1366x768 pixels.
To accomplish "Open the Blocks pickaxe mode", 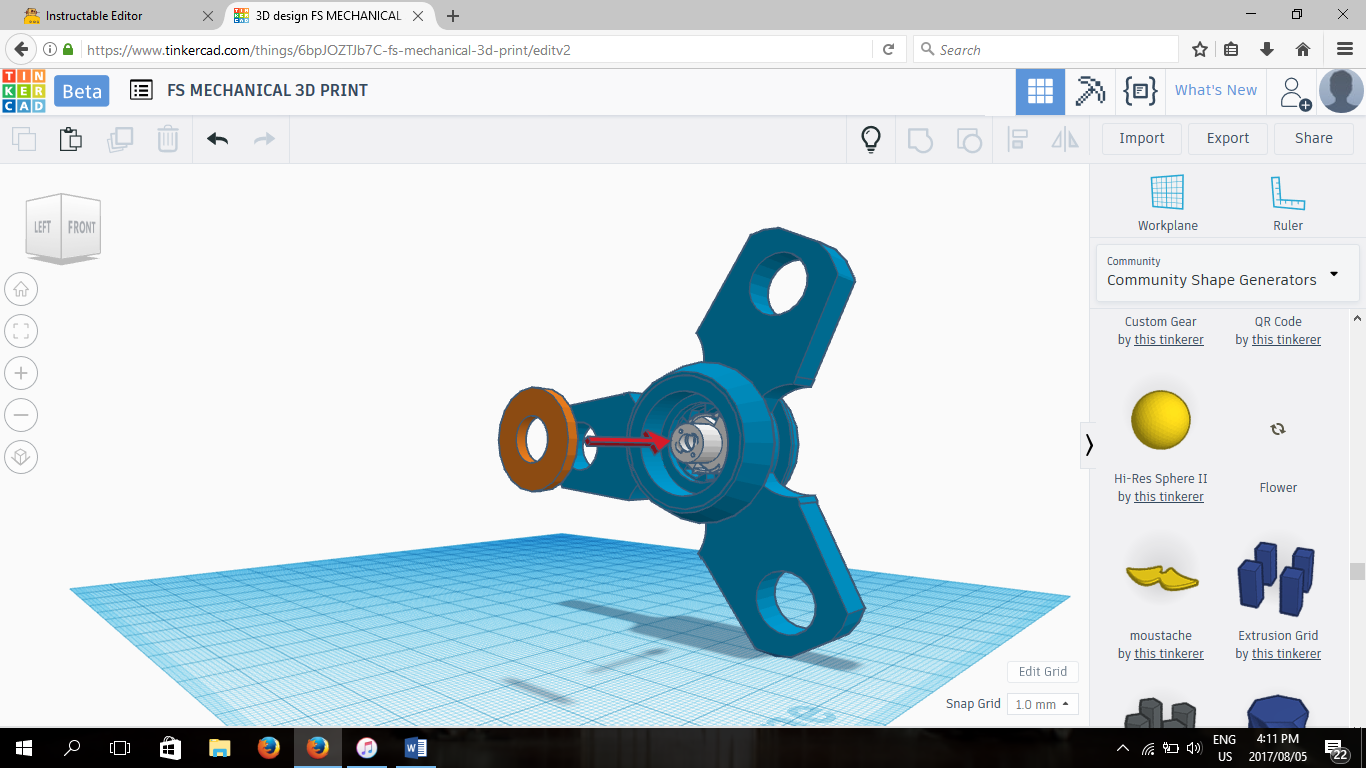I will (1089, 92).
